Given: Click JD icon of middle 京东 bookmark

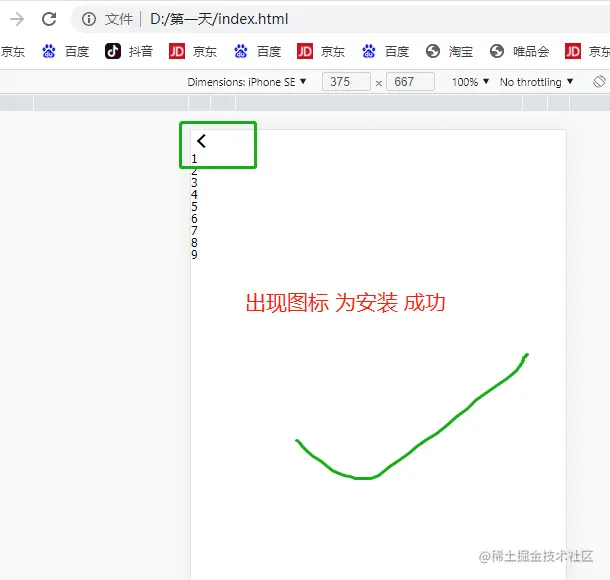Looking at the screenshot, I should 305,51.
